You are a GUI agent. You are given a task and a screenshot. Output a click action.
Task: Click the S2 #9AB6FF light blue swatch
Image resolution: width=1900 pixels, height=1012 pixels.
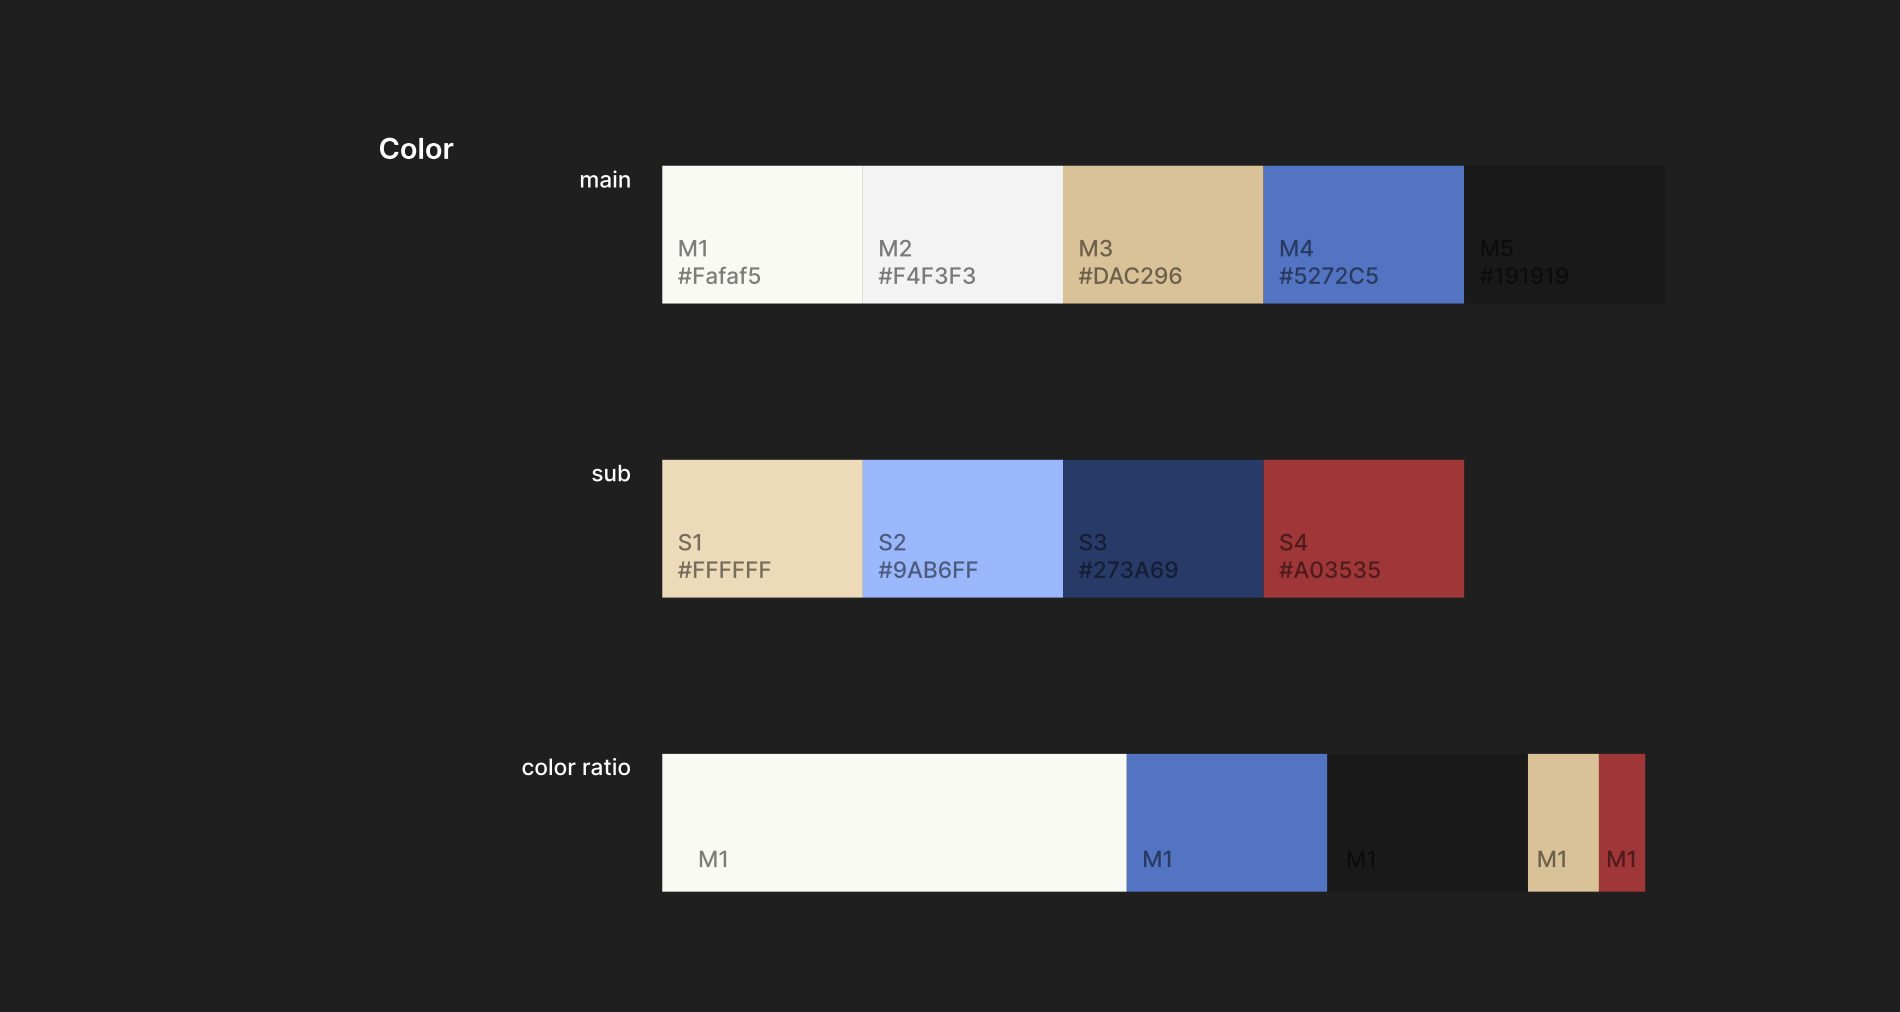[963, 528]
